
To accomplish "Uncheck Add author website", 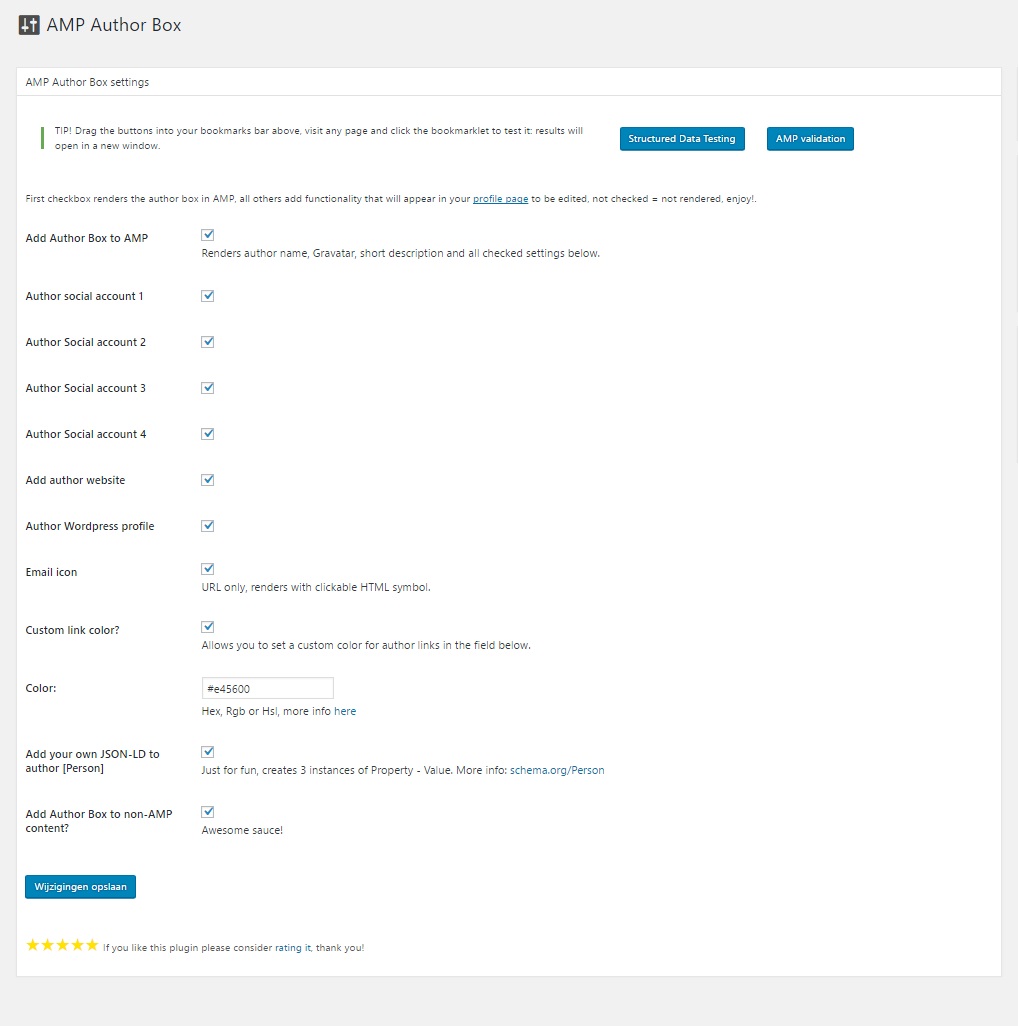I will 207,480.
